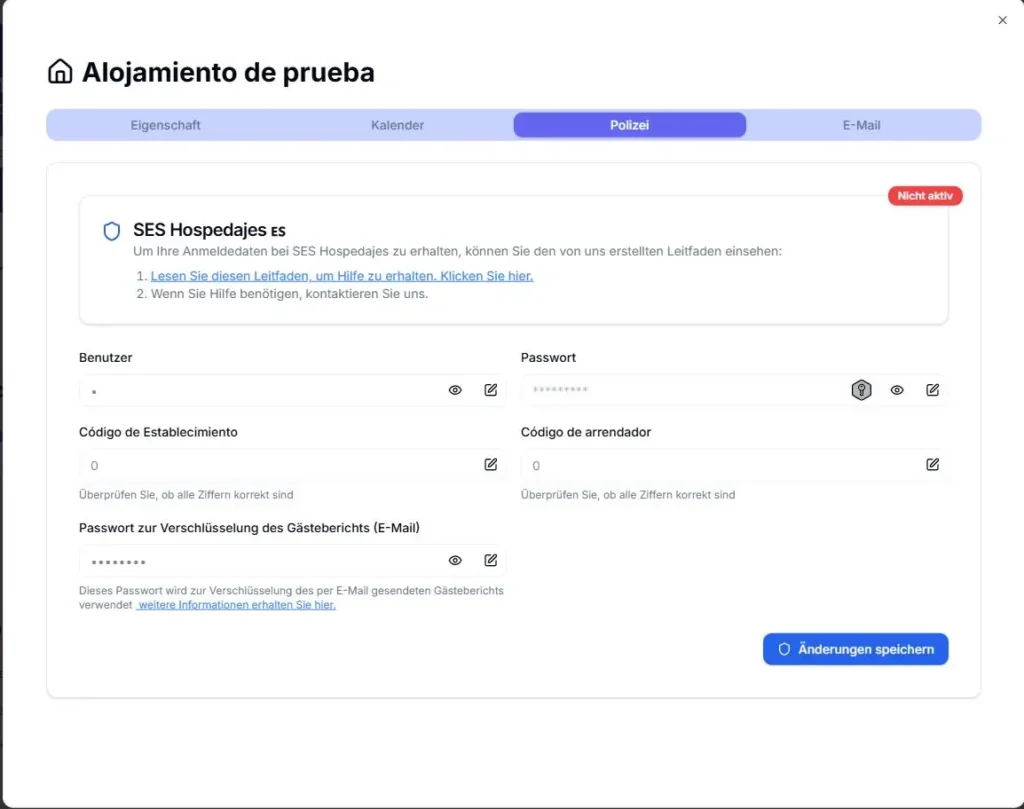Image resolution: width=1024 pixels, height=809 pixels.
Task: Reveal the guest report encryption password
Action: pos(455,560)
